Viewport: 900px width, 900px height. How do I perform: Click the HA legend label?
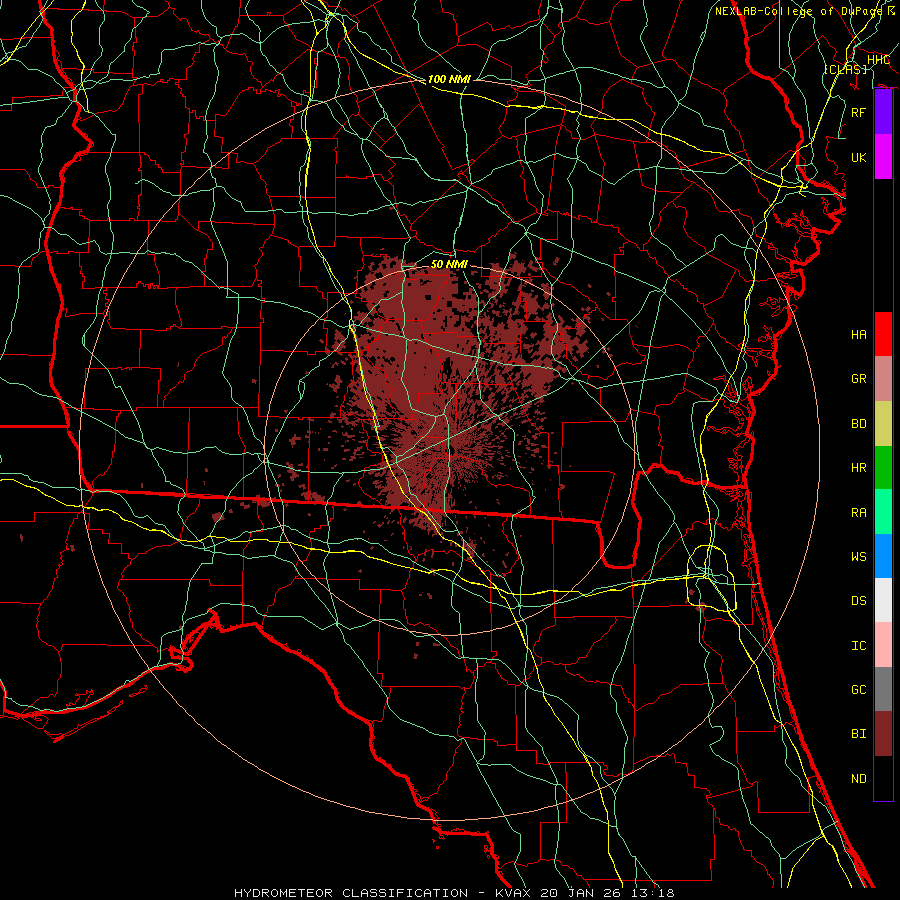click(859, 335)
